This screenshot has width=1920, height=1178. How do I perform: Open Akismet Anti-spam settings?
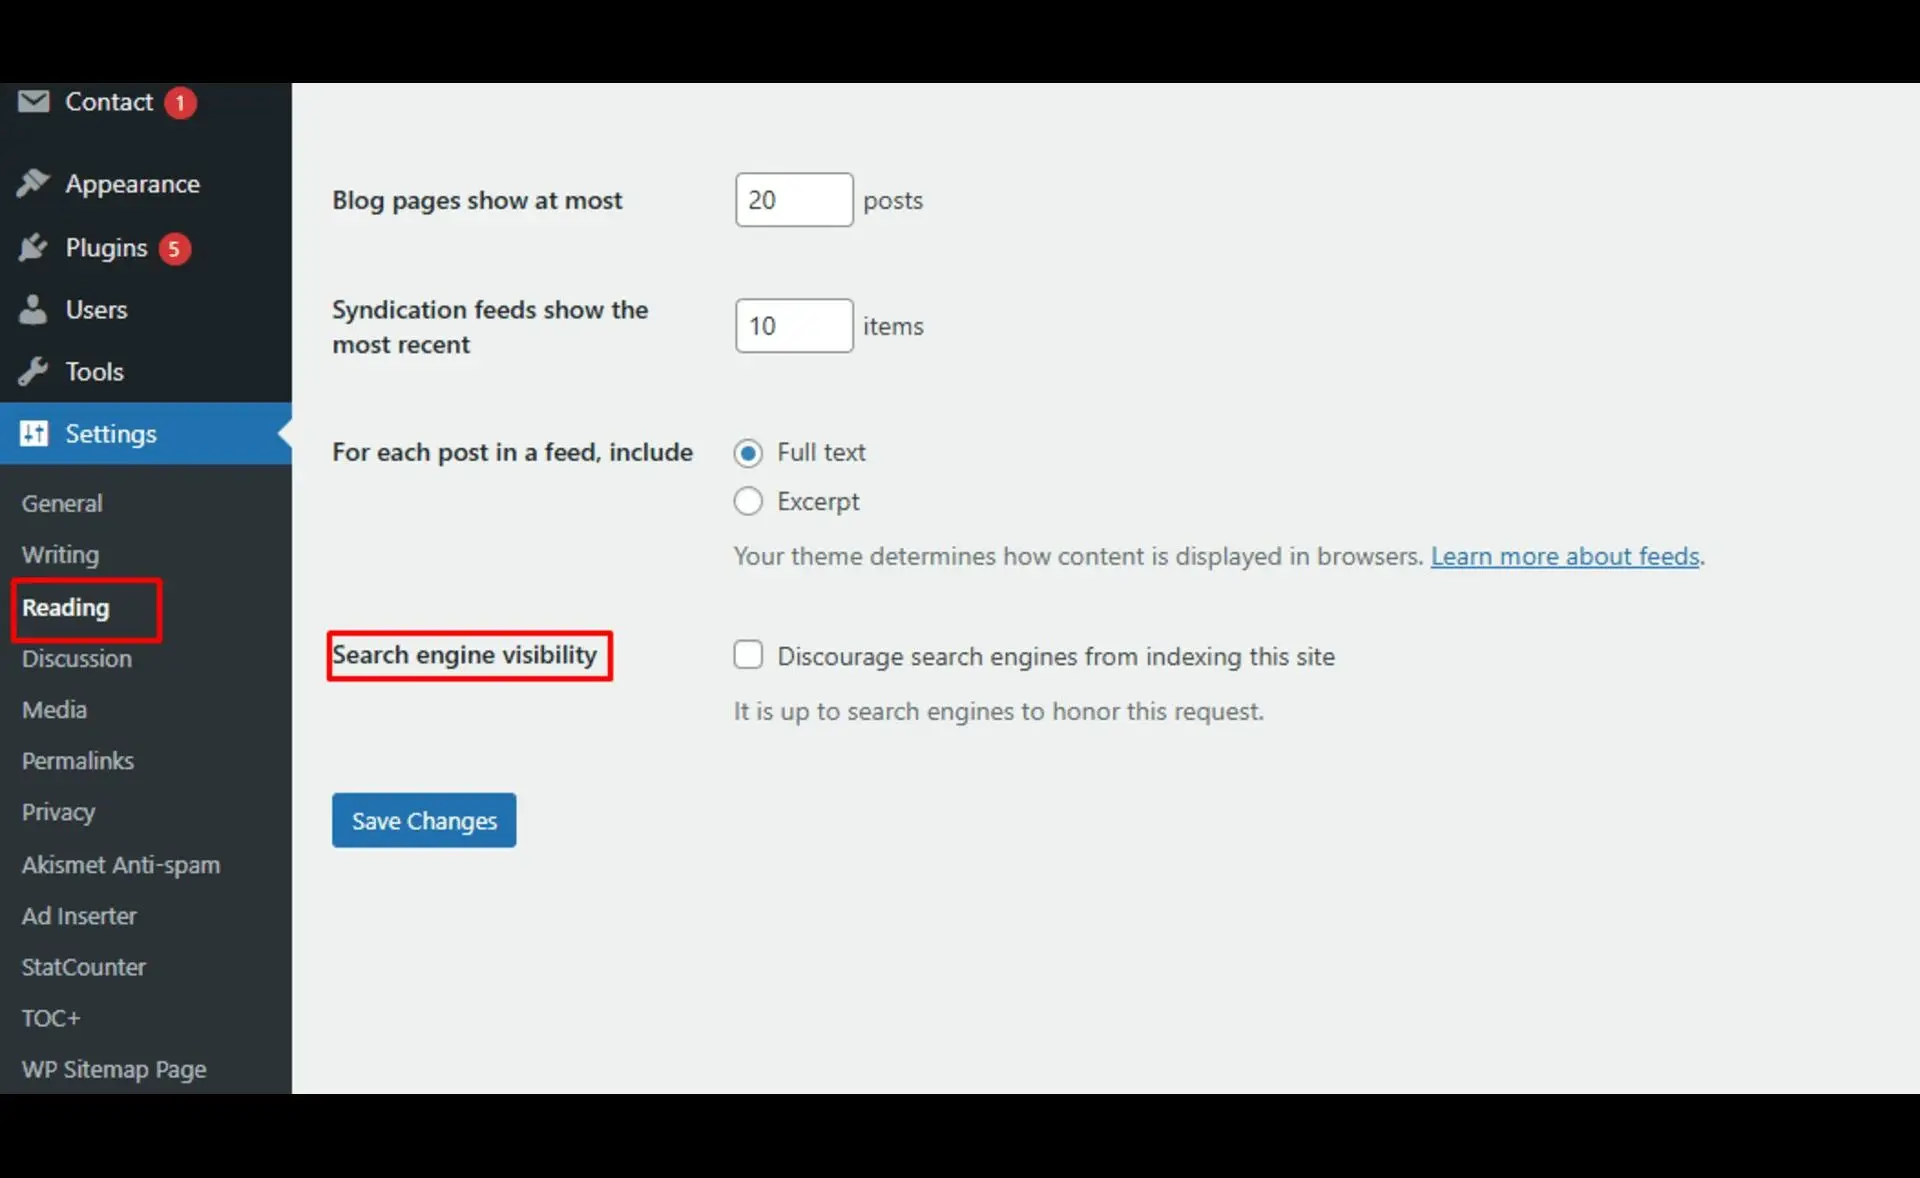(x=121, y=864)
